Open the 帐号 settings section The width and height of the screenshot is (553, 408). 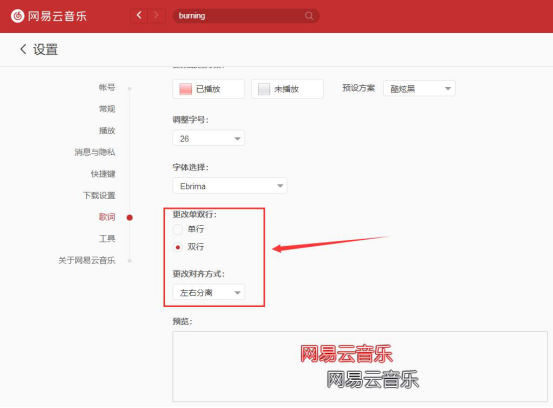pos(107,87)
